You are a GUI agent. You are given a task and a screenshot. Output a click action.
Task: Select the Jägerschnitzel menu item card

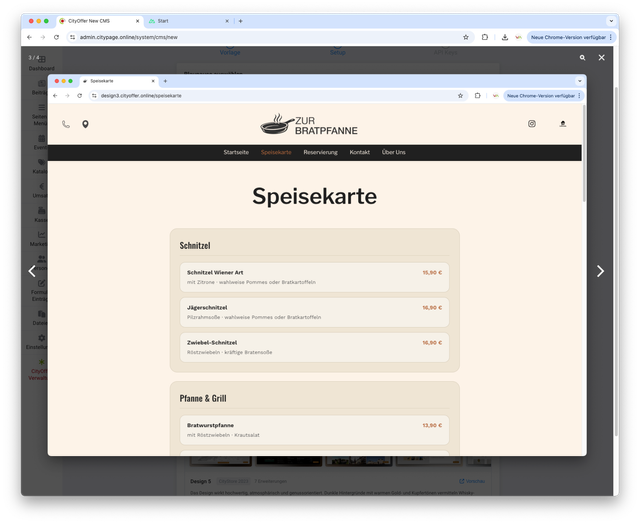(x=314, y=312)
